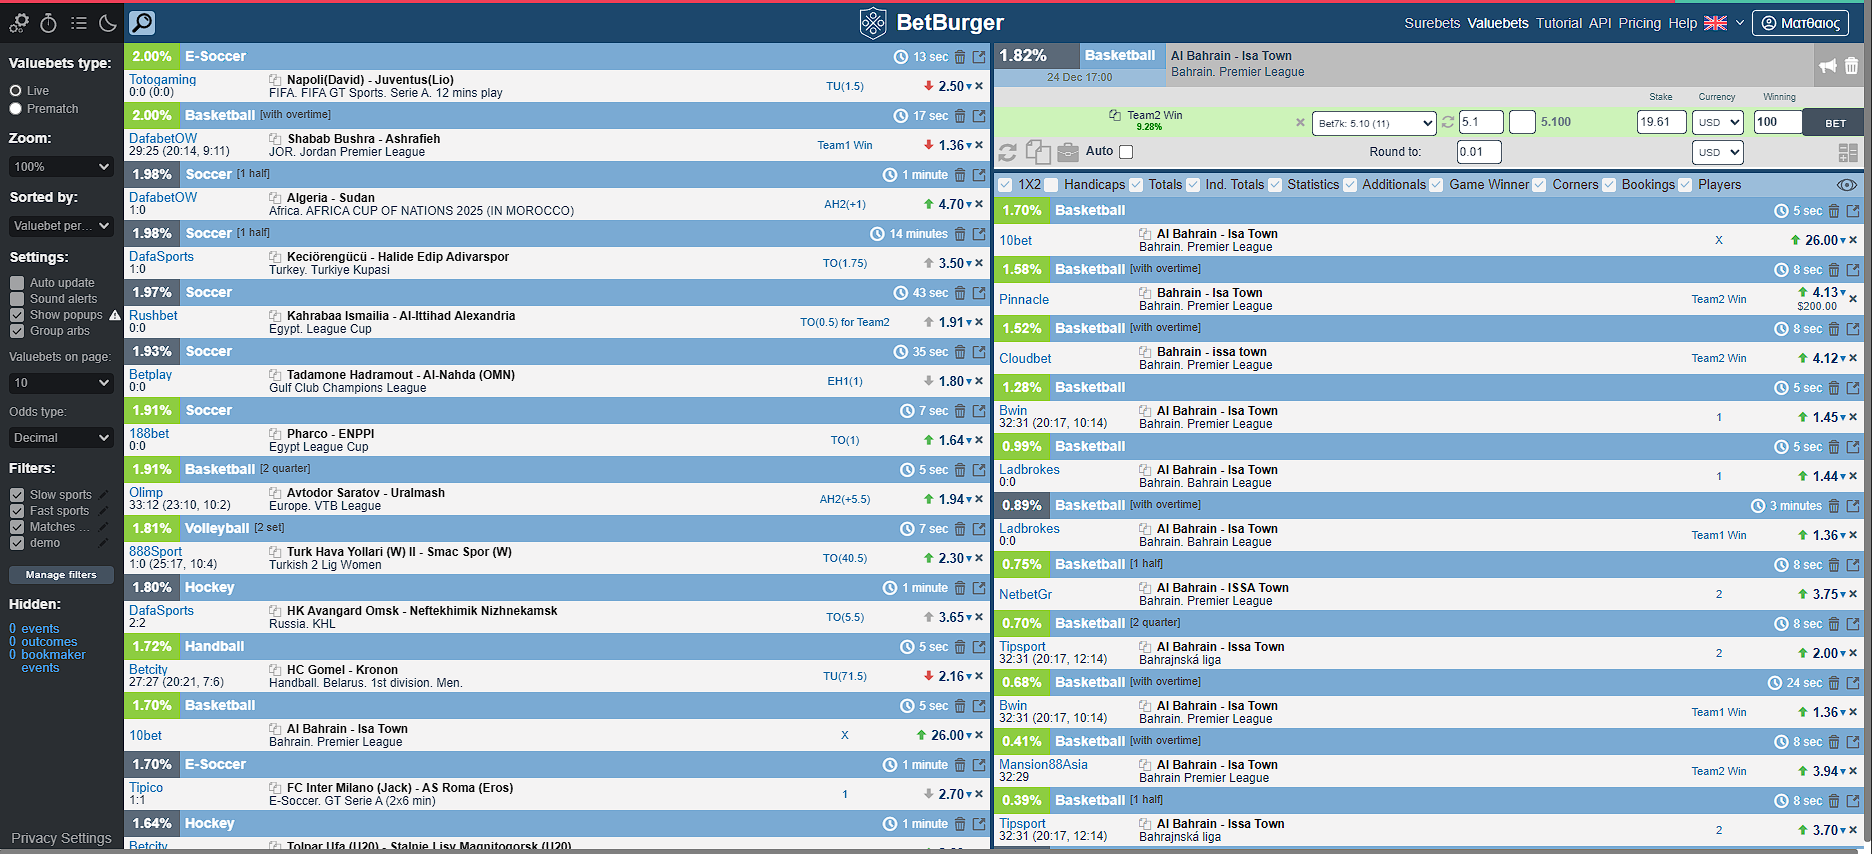Open the list view icon

(78, 23)
